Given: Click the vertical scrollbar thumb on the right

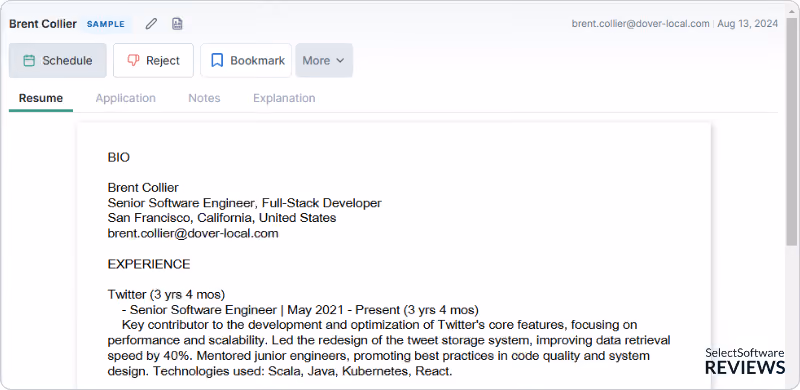Looking at the screenshot, I should pos(791,133).
